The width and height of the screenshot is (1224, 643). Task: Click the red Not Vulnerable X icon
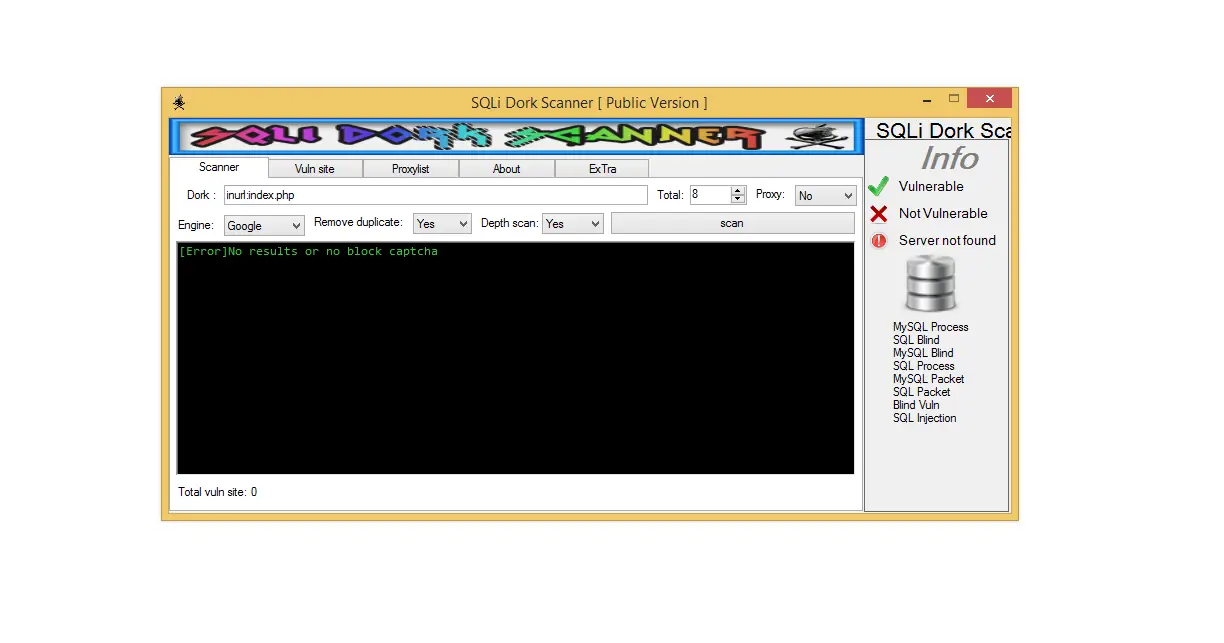tap(877, 213)
